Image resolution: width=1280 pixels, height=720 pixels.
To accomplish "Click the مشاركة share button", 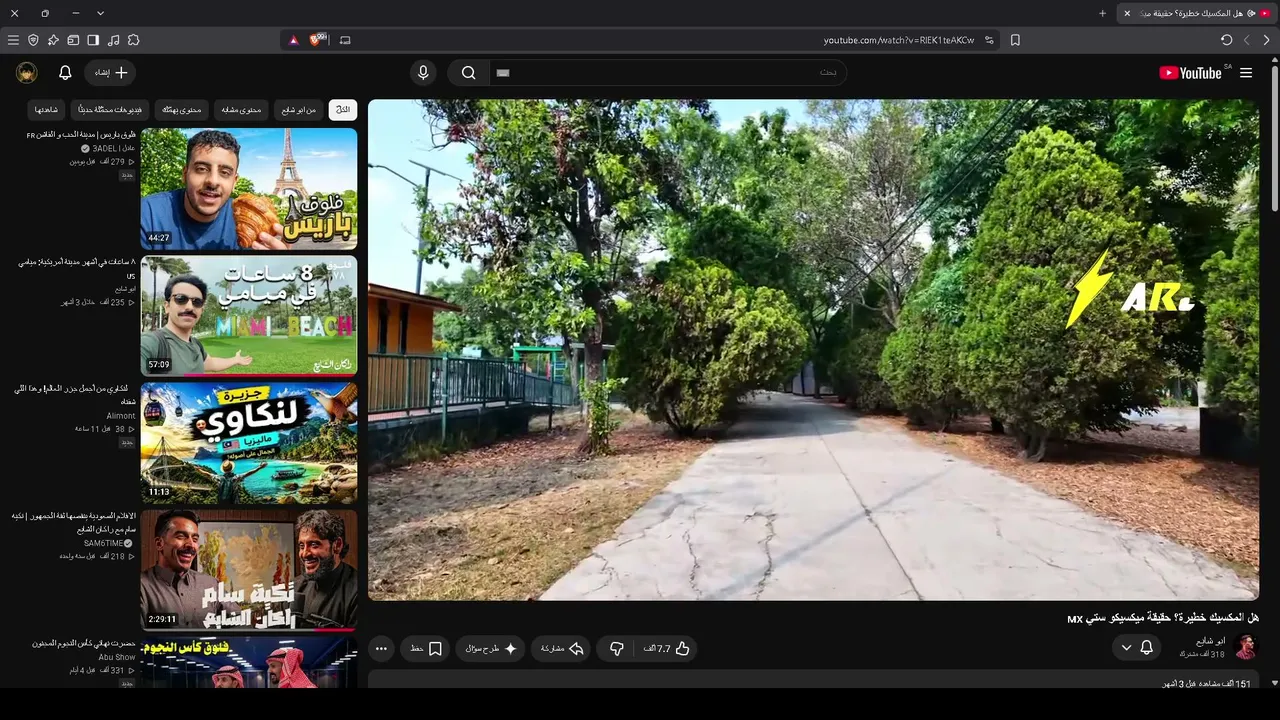I will click(x=560, y=649).
